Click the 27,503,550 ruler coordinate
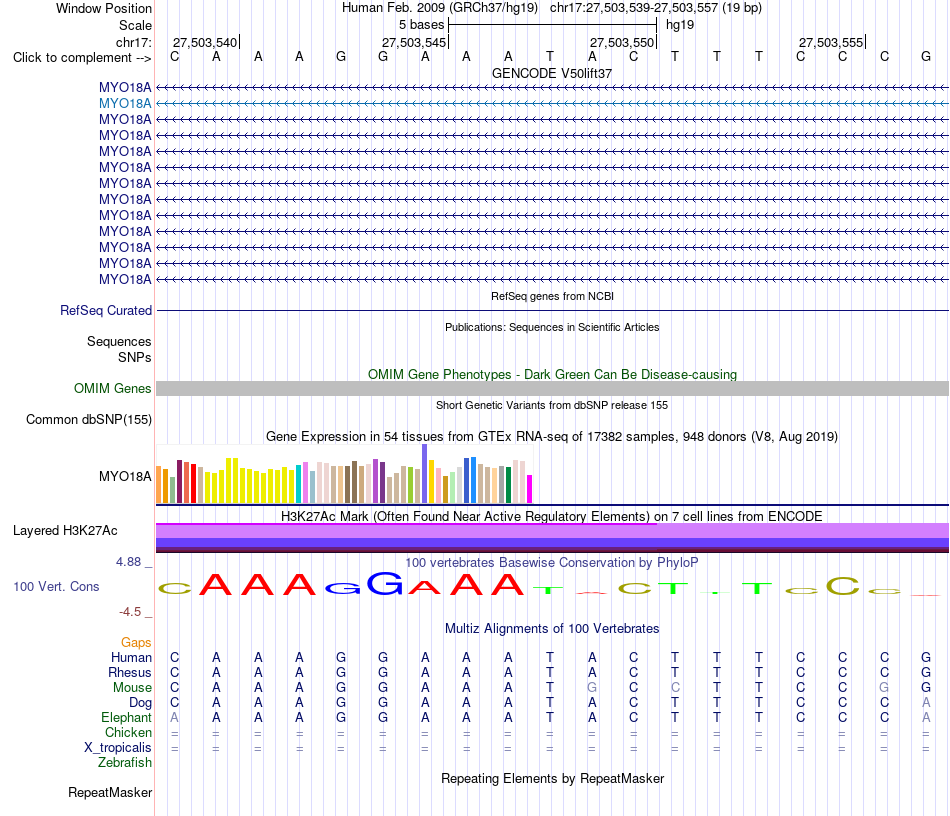 coord(622,42)
